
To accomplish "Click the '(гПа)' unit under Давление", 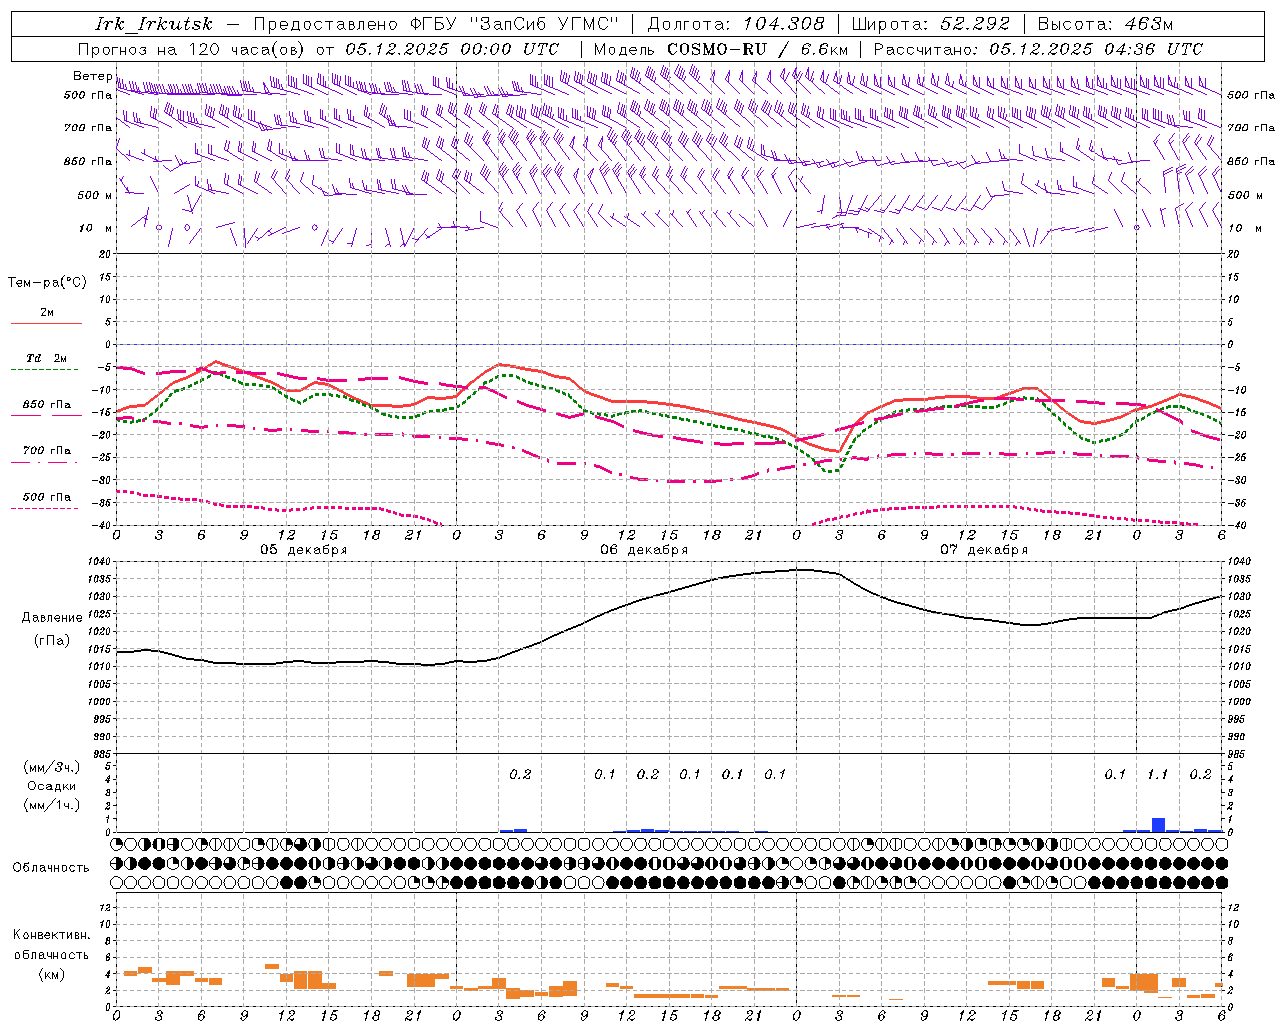I will [x=50, y=641].
